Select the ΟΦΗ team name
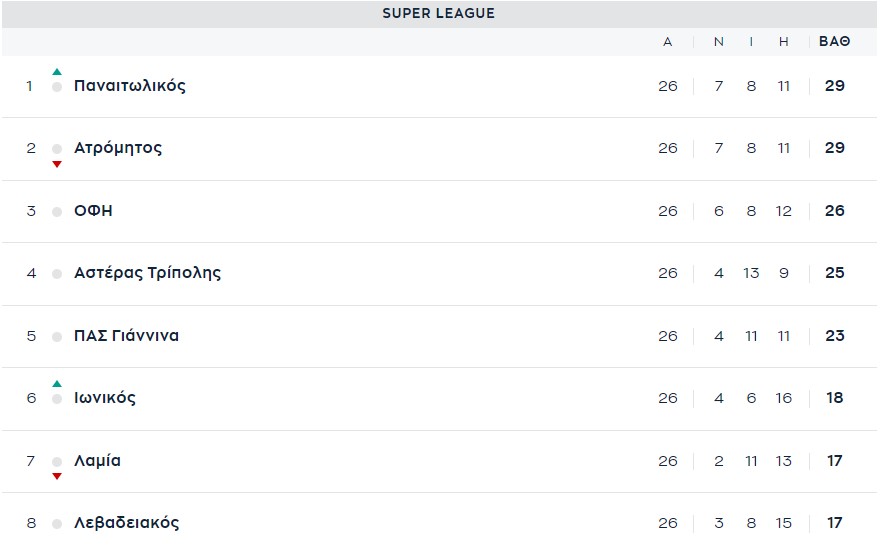 93,211
